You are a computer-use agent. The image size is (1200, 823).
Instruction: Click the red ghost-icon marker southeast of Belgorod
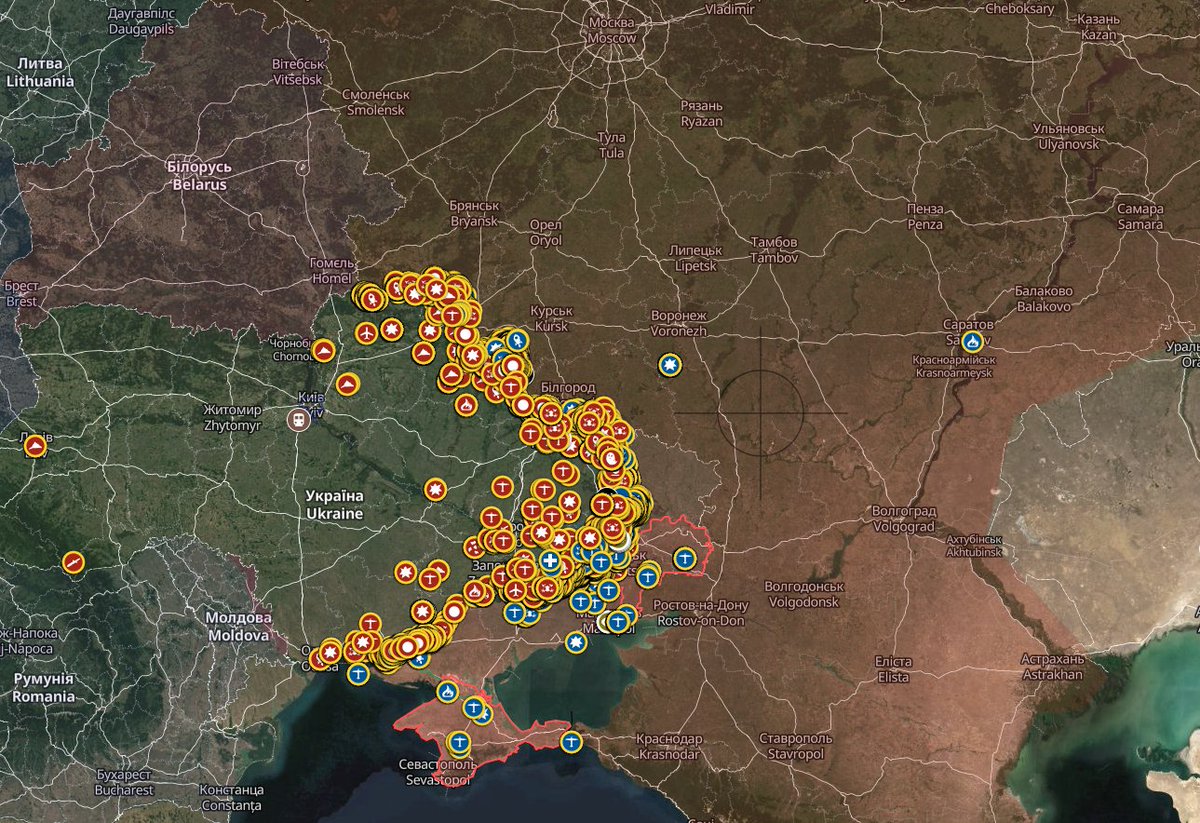[x=612, y=458]
